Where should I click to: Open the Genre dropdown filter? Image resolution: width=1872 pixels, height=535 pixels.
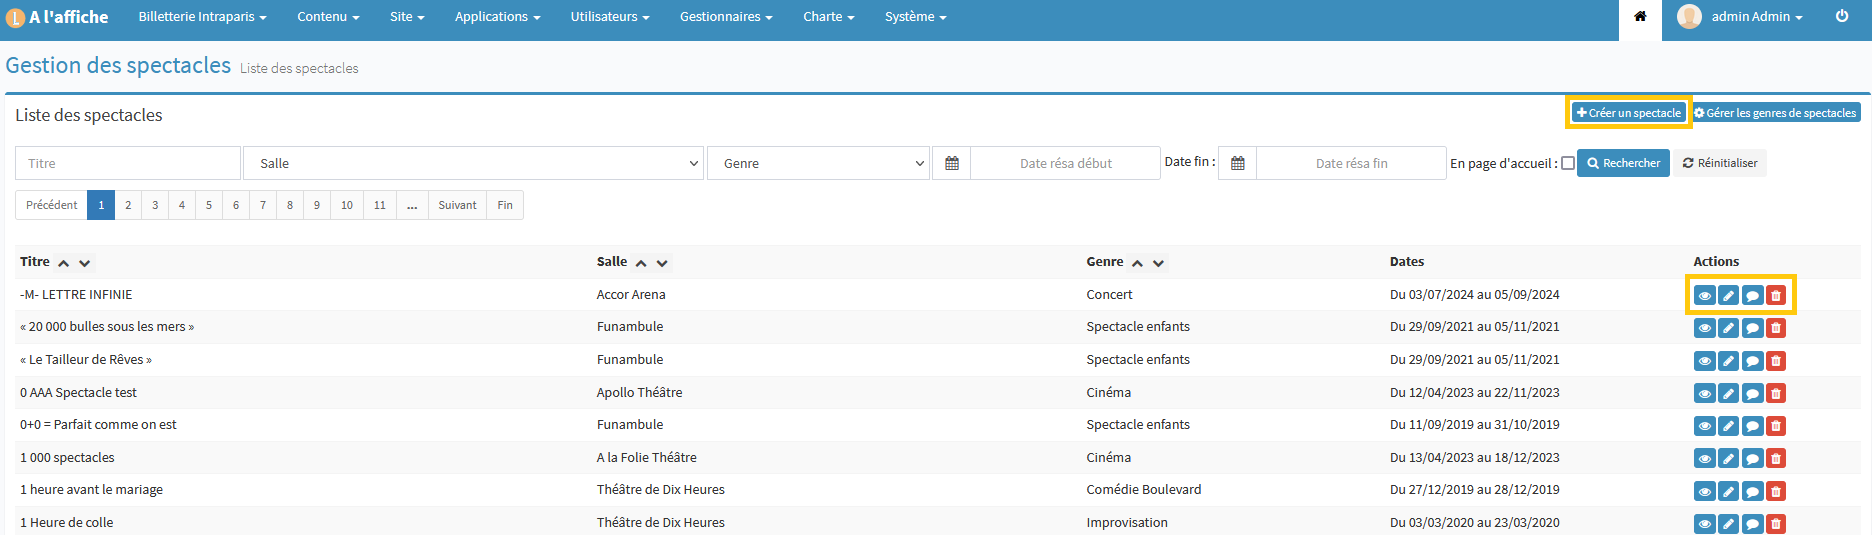(x=818, y=163)
